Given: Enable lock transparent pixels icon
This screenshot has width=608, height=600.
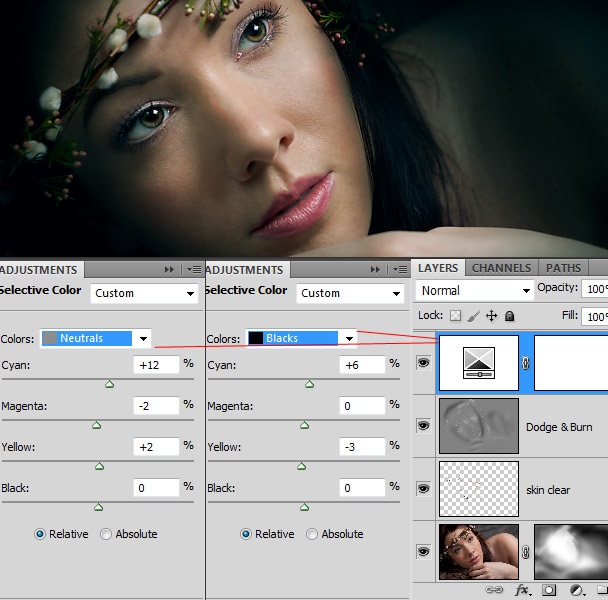Looking at the screenshot, I should click(456, 316).
